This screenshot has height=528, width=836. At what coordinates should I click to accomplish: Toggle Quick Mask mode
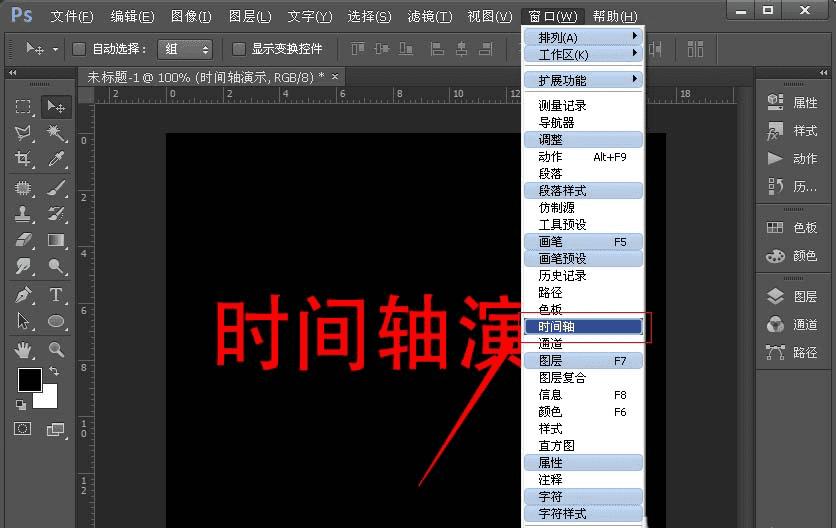point(22,429)
